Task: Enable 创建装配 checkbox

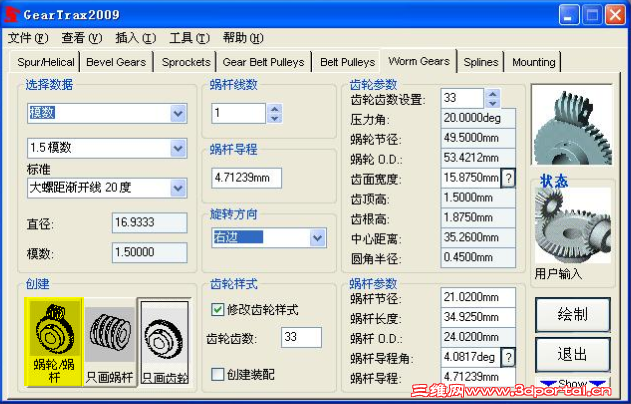Action: [x=218, y=375]
